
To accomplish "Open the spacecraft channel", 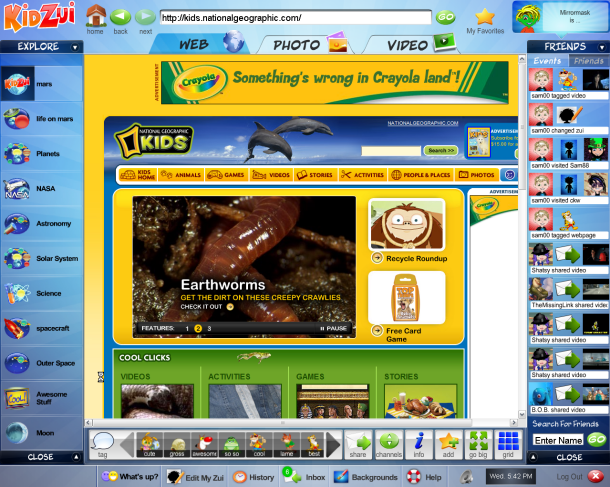I will point(42,328).
